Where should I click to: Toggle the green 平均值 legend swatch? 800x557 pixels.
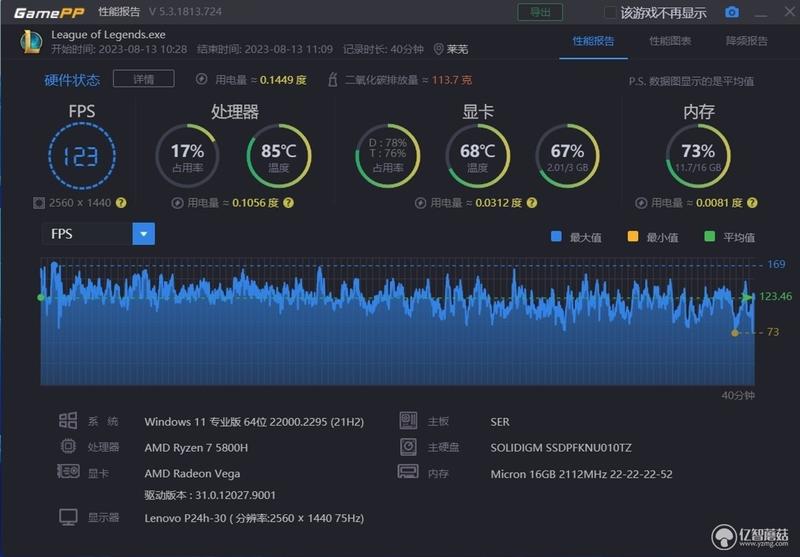pyautogui.click(x=709, y=237)
